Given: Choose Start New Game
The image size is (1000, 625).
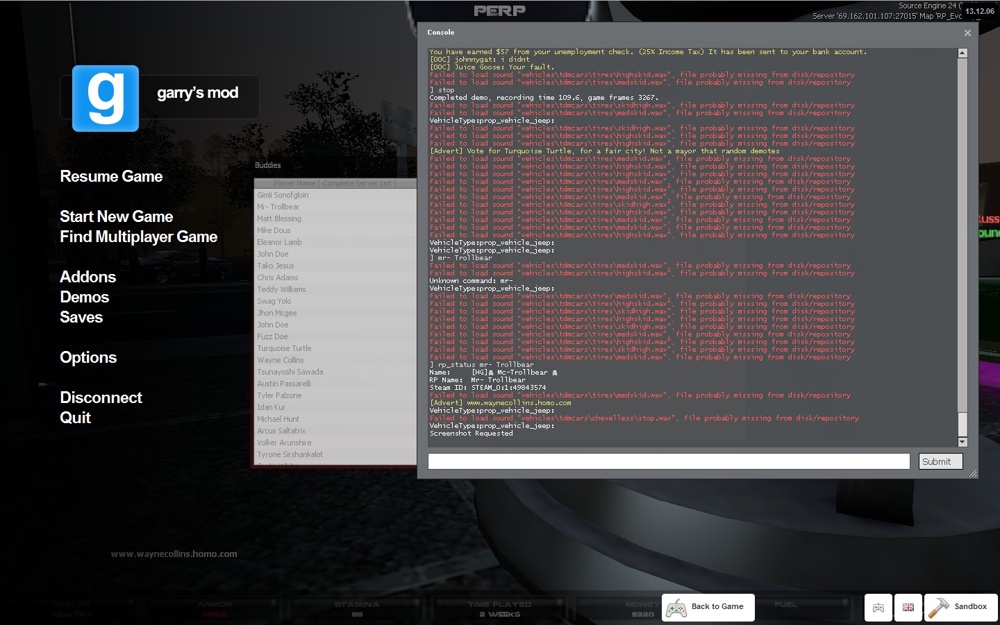Looking at the screenshot, I should pyautogui.click(x=116, y=217).
